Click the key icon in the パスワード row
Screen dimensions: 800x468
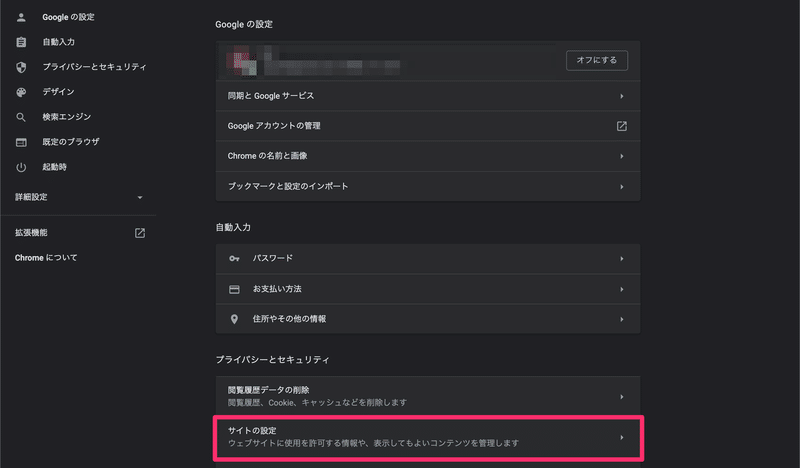click(x=234, y=259)
